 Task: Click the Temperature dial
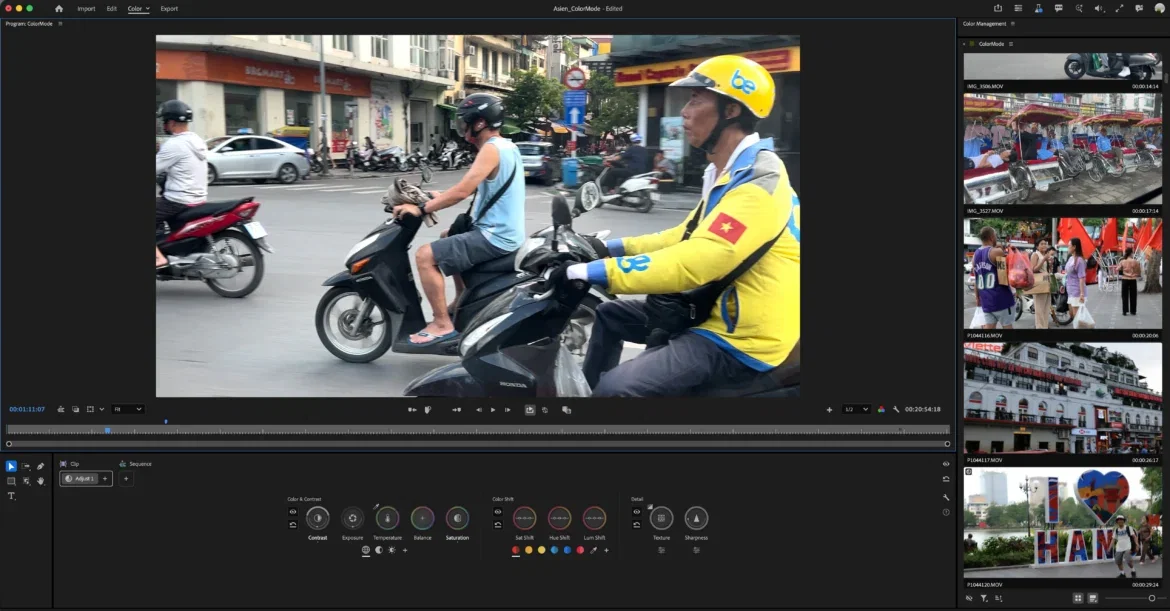pyautogui.click(x=387, y=518)
